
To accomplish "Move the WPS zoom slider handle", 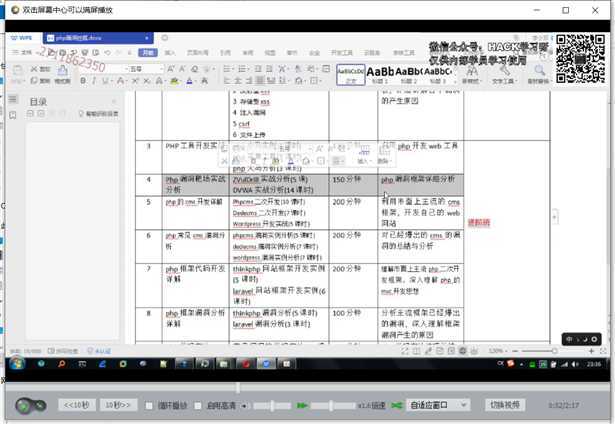I will click(555, 351).
